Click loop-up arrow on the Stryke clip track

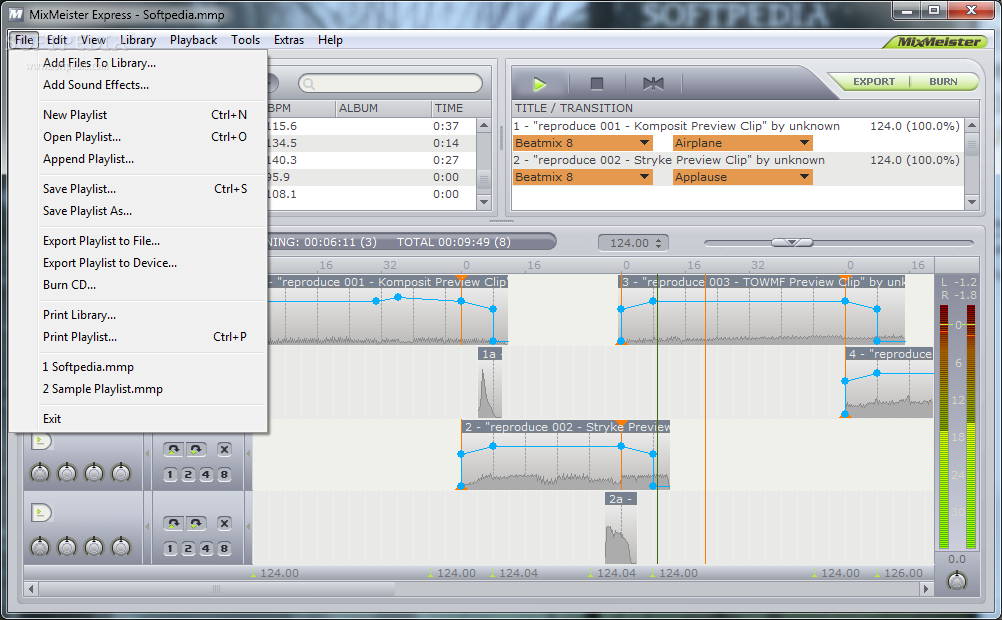[173, 449]
